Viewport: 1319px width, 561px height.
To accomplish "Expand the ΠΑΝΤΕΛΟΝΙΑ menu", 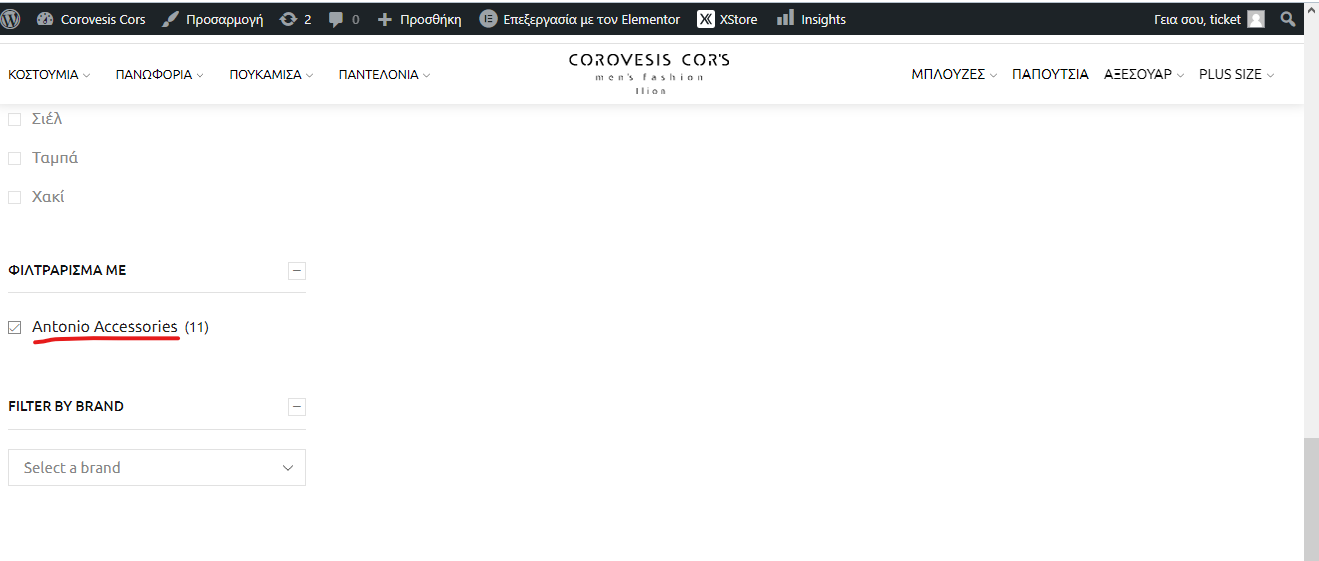I will [385, 74].
